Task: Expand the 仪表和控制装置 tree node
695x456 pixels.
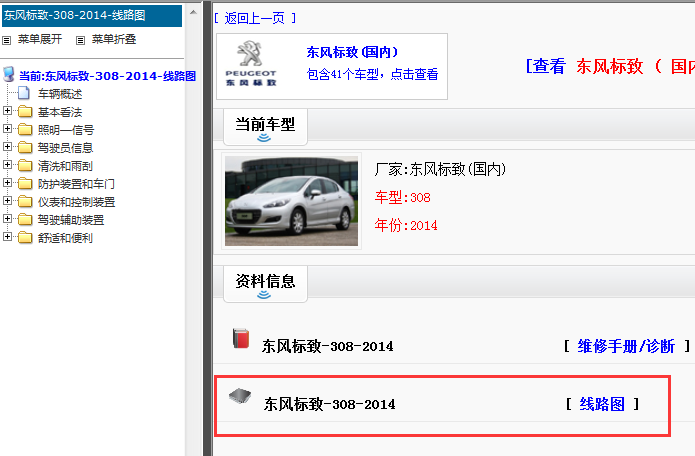Action: click(x=7, y=201)
